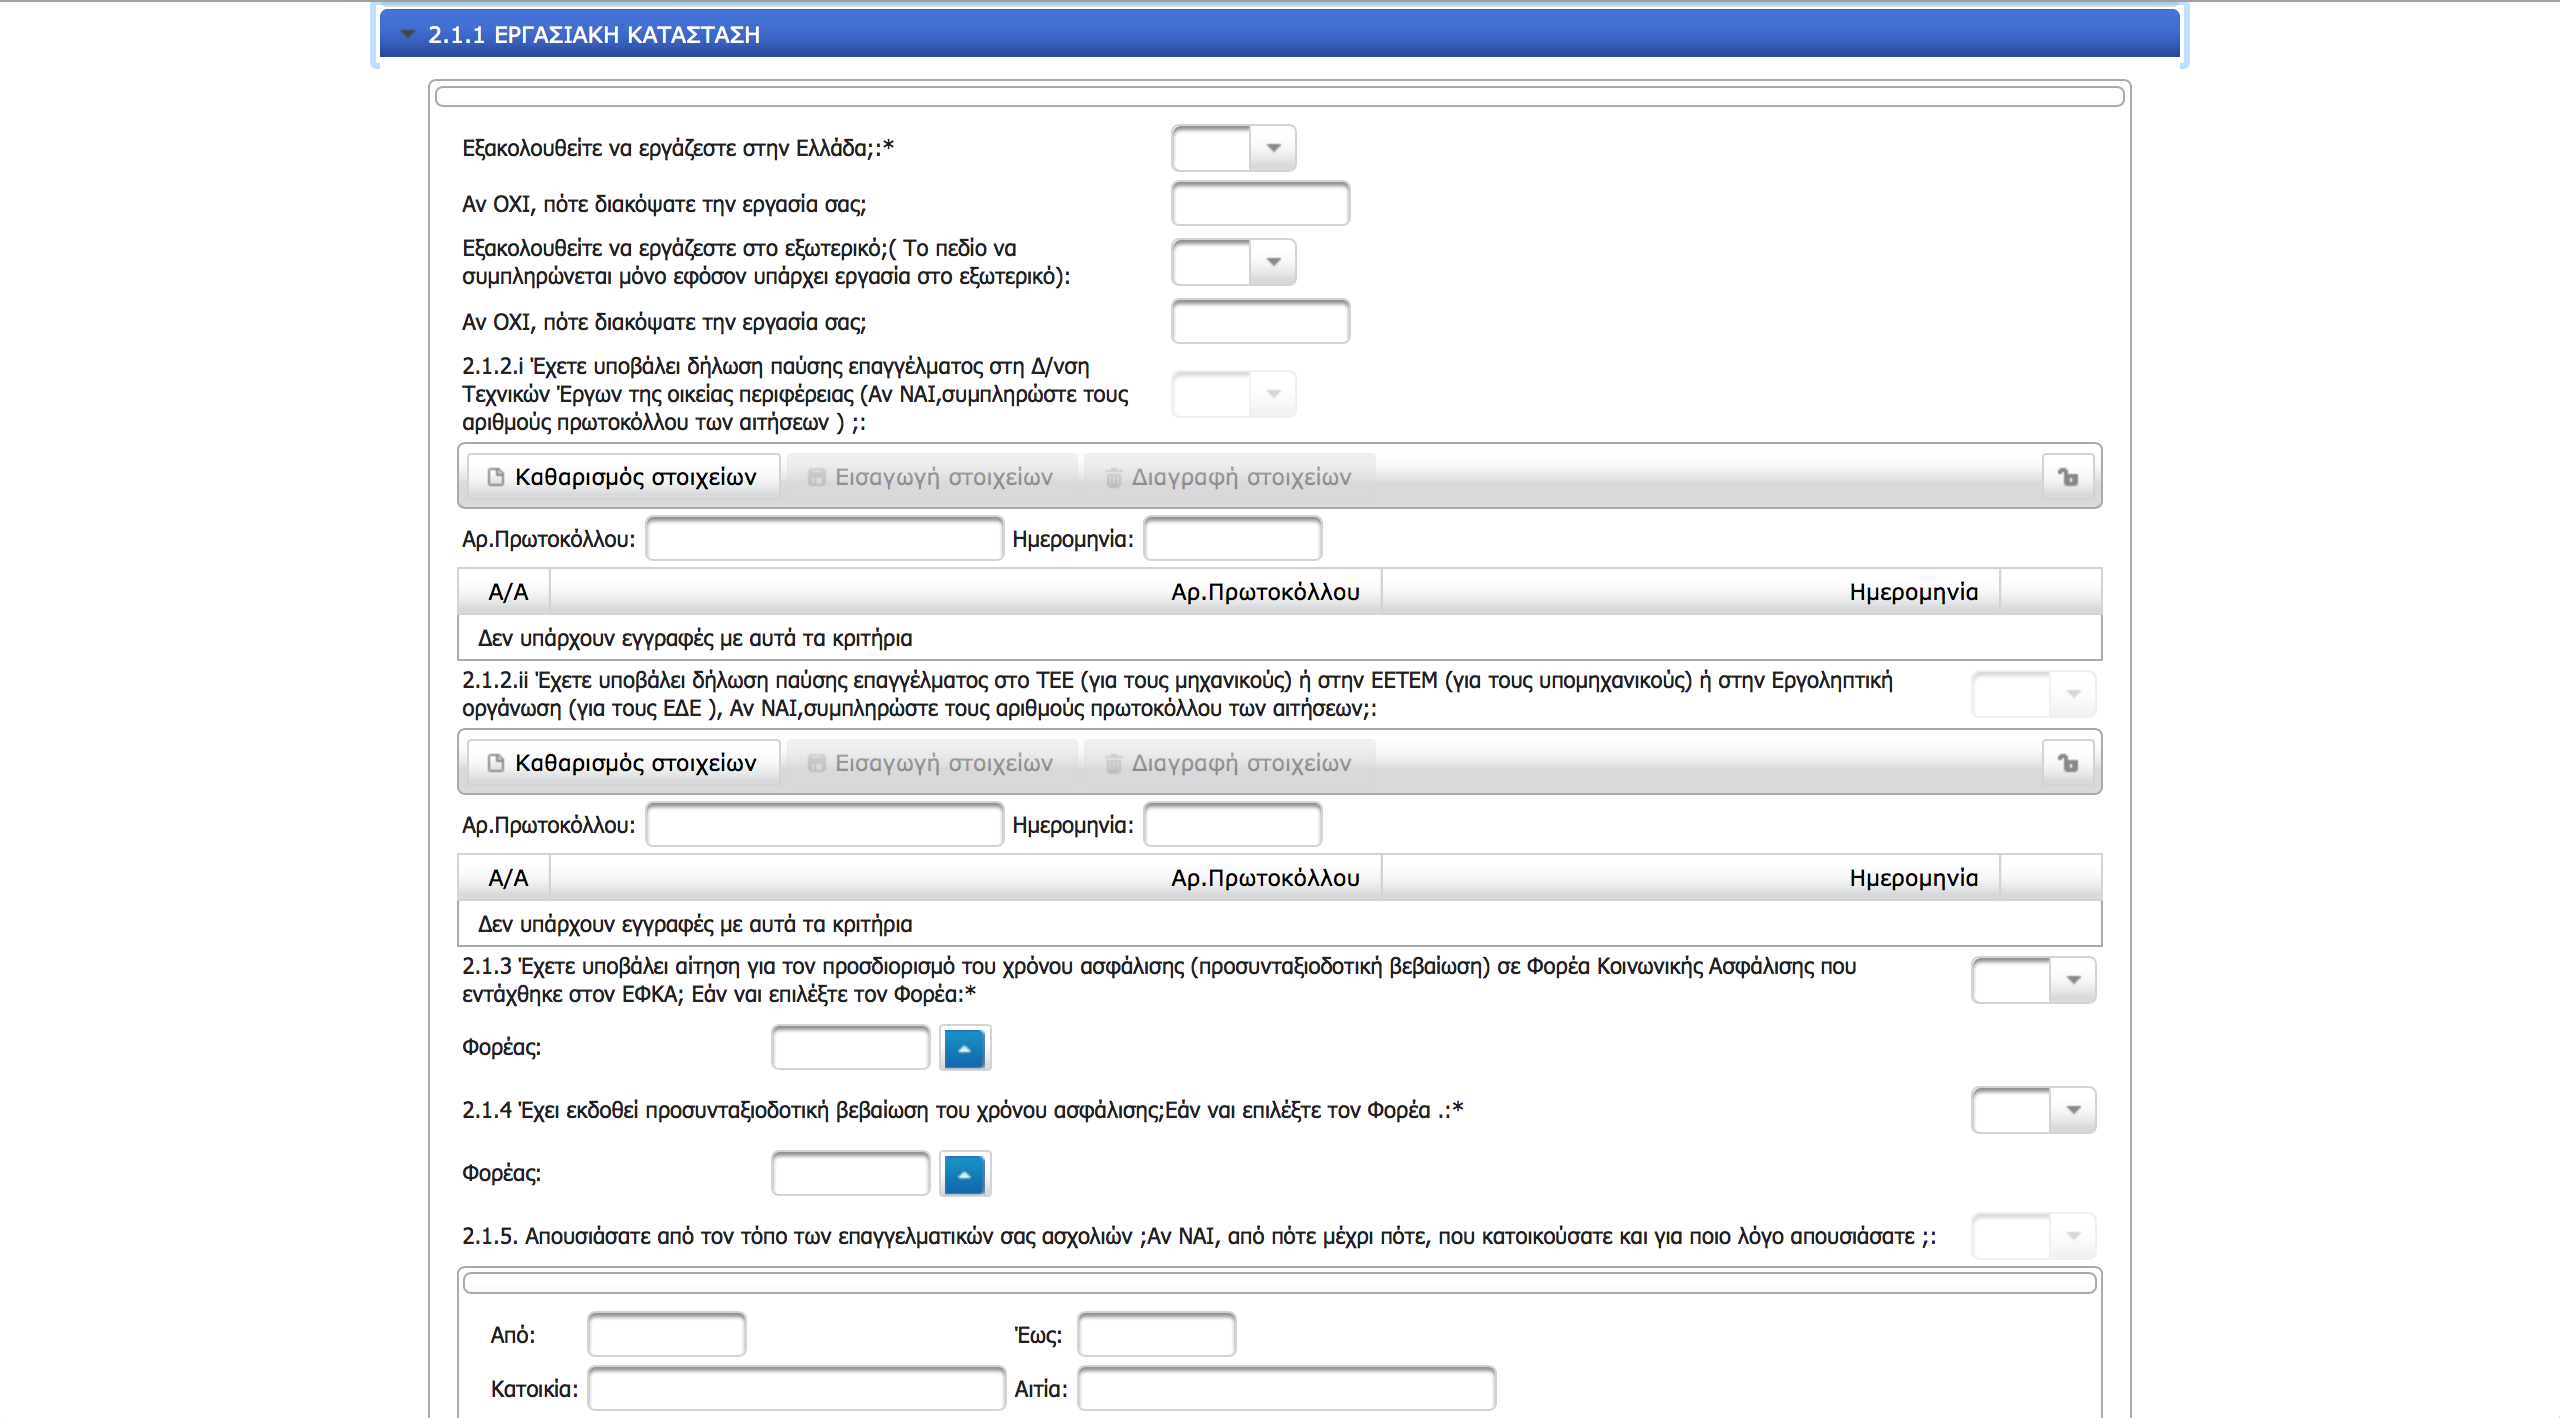The image size is (2560, 1418).
Task: Open the dropdown for question 2.1.4
Action: (2072, 1110)
